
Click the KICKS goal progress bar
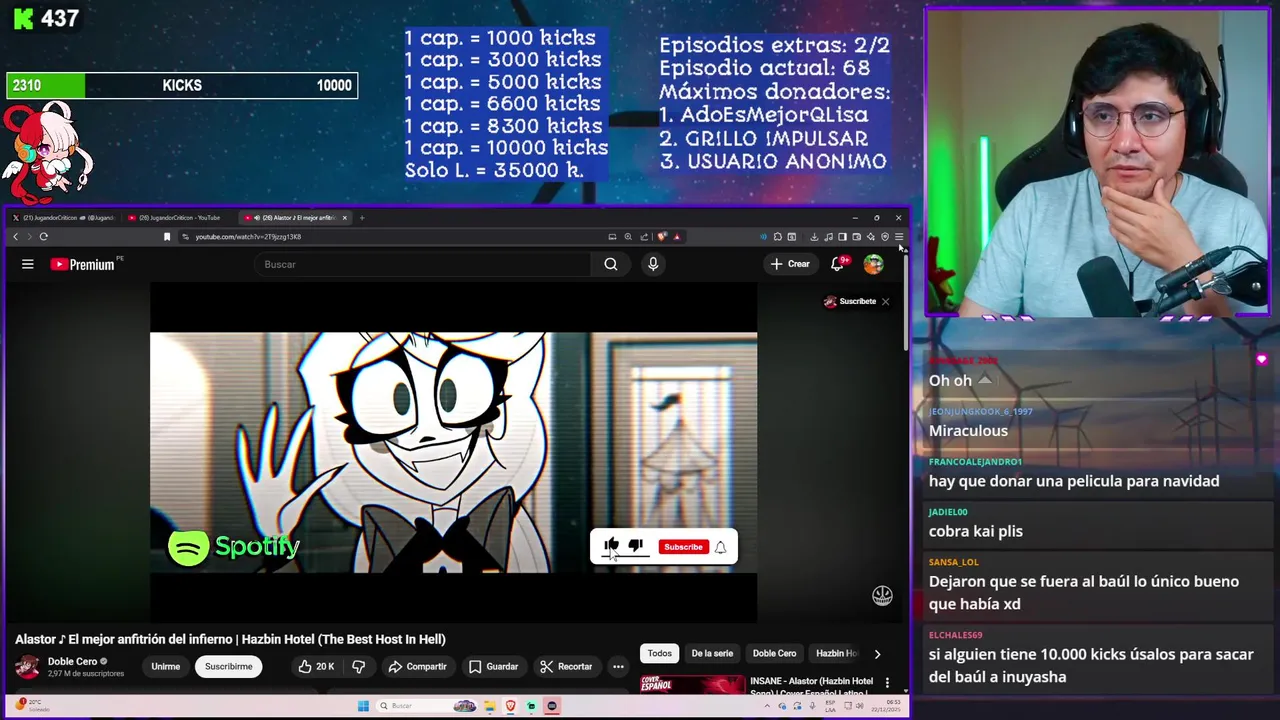(182, 86)
